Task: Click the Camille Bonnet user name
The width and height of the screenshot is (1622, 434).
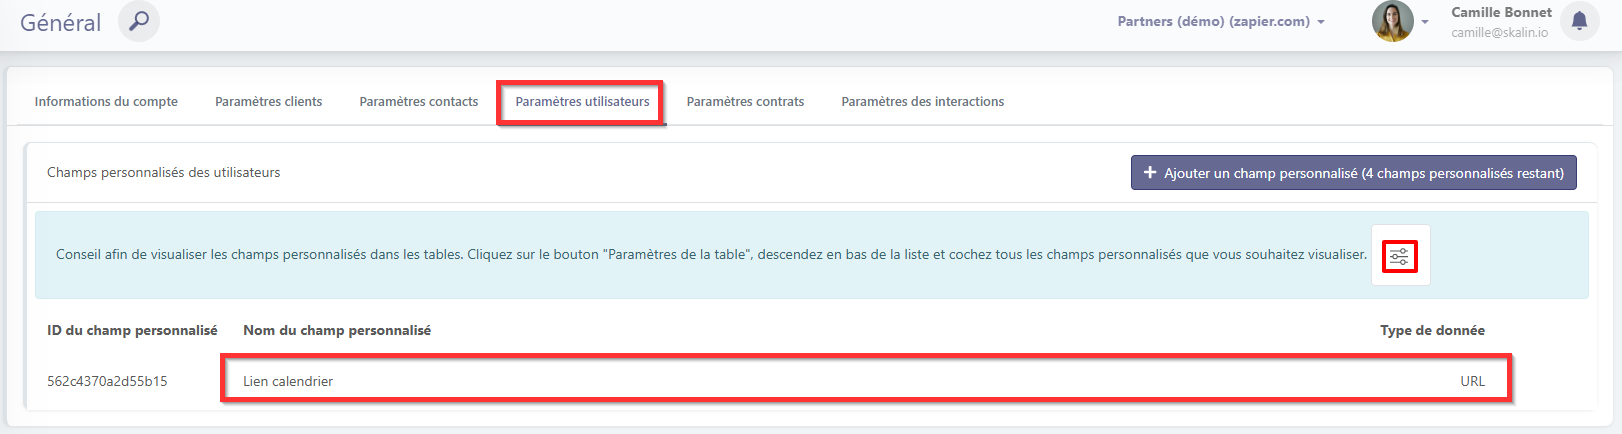Action: [x=1501, y=12]
